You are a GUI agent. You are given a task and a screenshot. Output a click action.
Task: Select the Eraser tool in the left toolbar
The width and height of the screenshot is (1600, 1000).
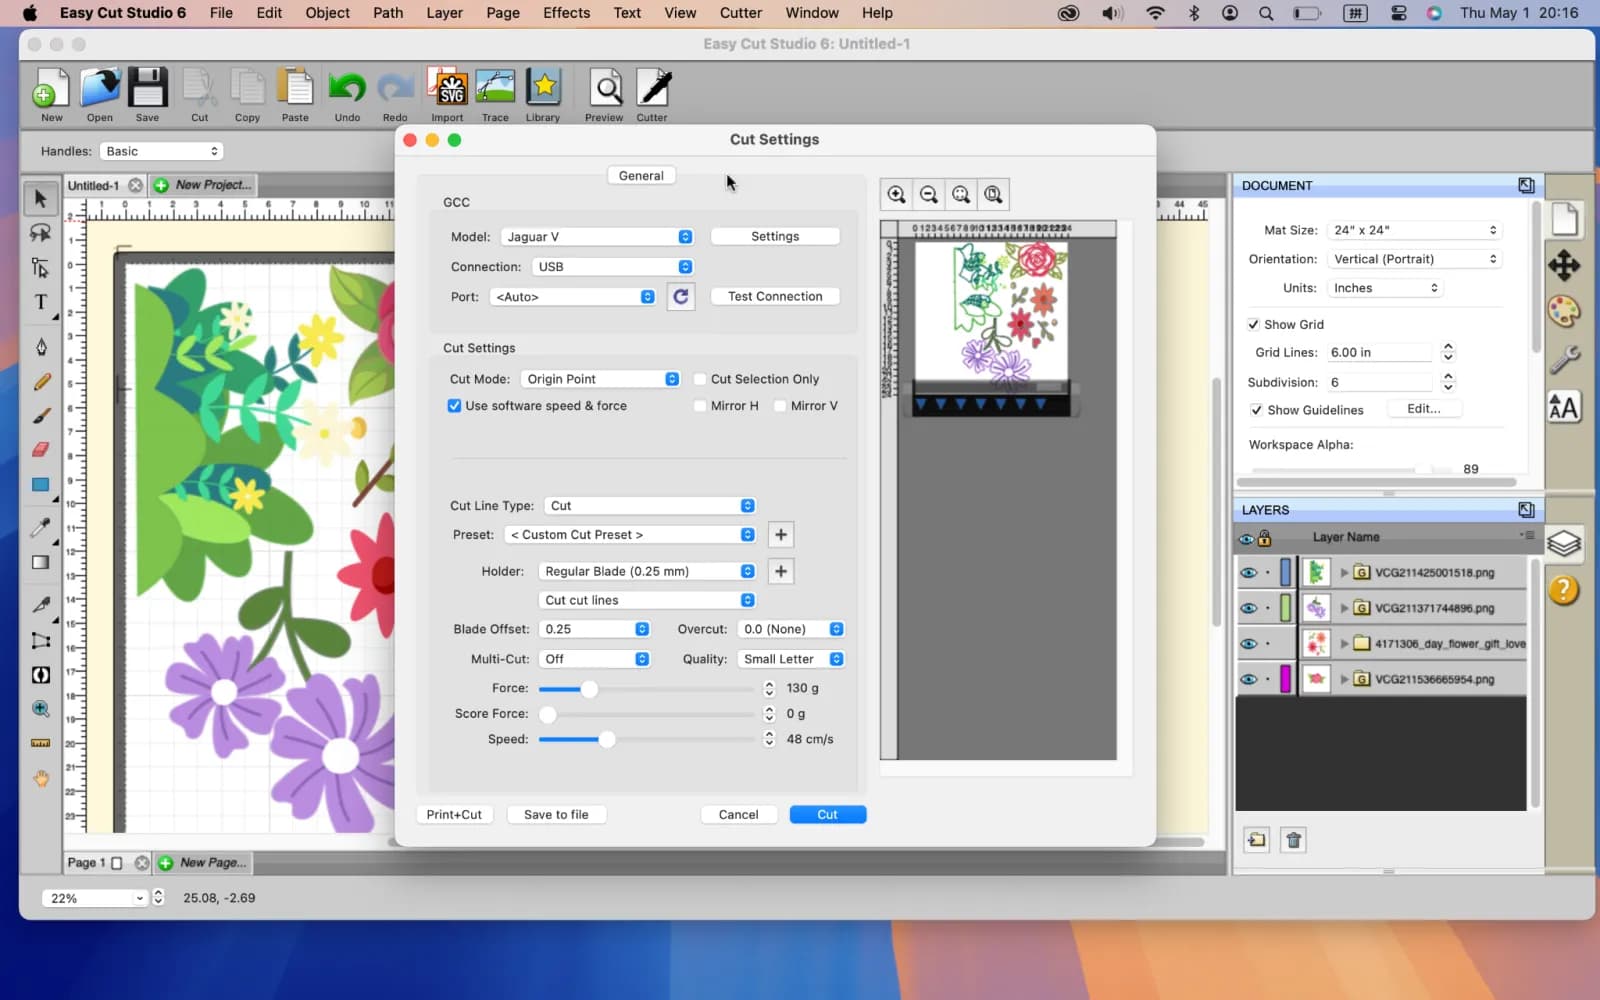[41, 449]
